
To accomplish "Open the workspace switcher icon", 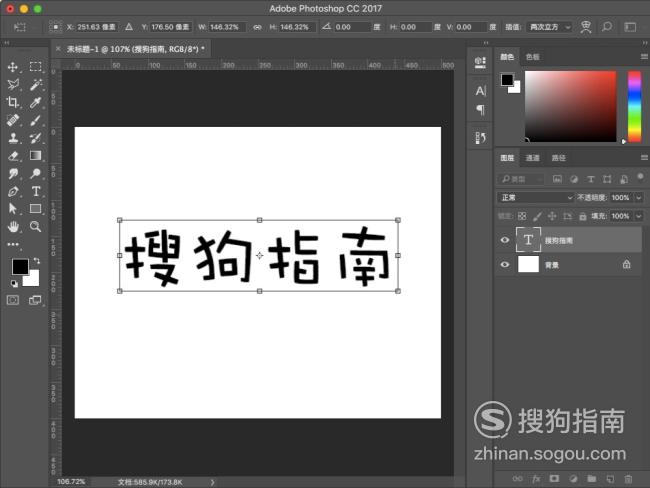I will 630,27.
